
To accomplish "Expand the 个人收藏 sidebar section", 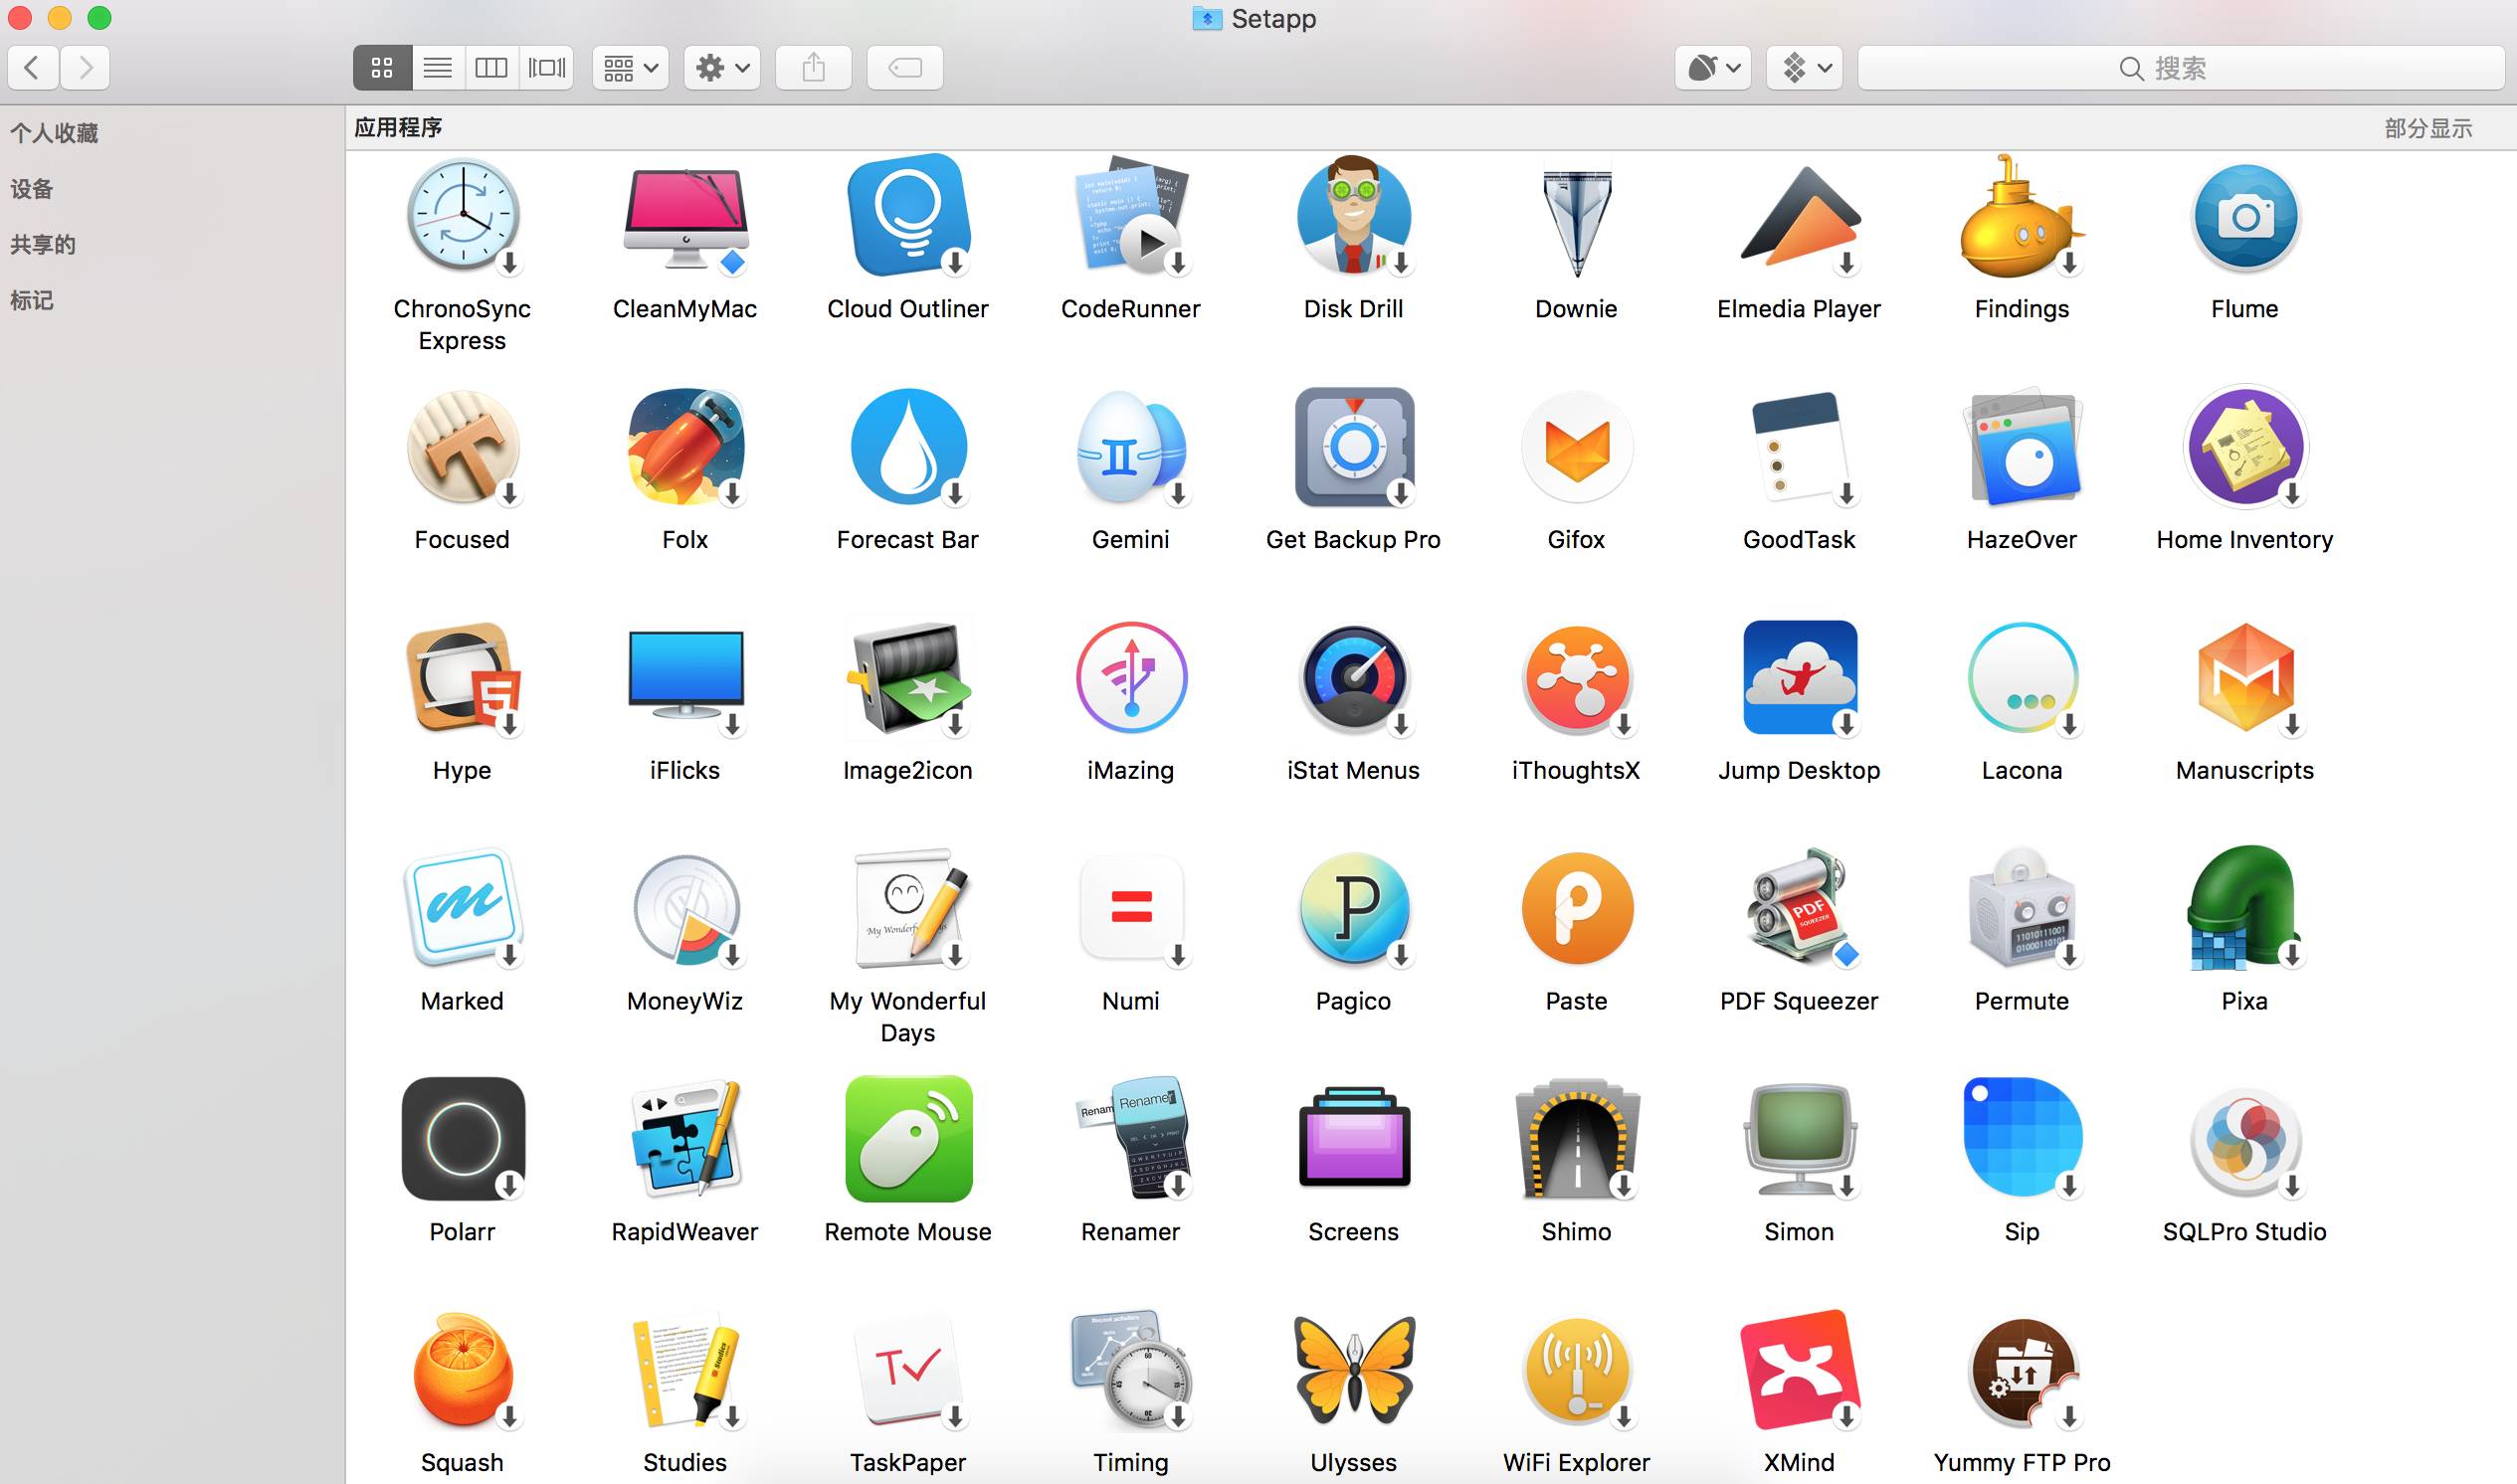I will (x=54, y=133).
